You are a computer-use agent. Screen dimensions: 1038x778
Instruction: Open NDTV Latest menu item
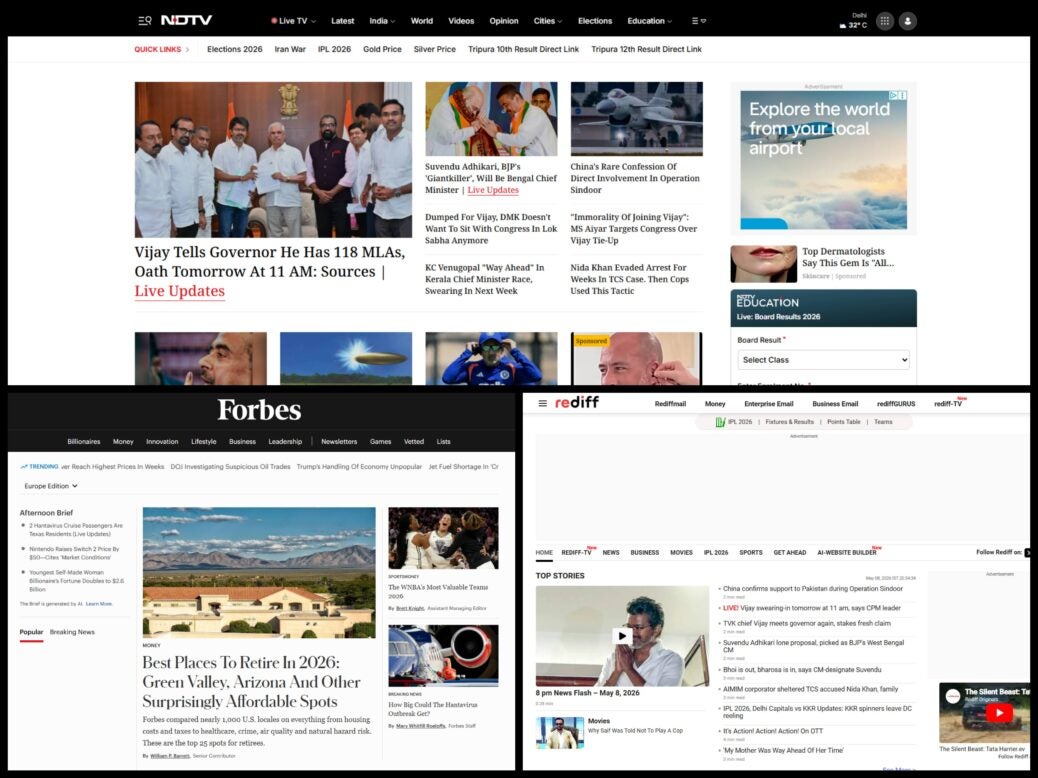coord(342,21)
